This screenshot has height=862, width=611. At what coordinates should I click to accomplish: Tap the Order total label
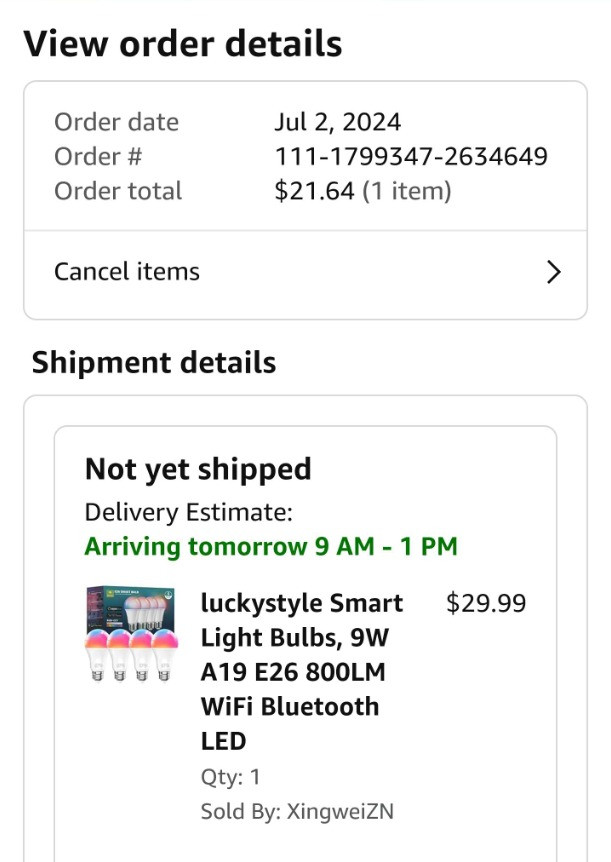[x=118, y=191]
